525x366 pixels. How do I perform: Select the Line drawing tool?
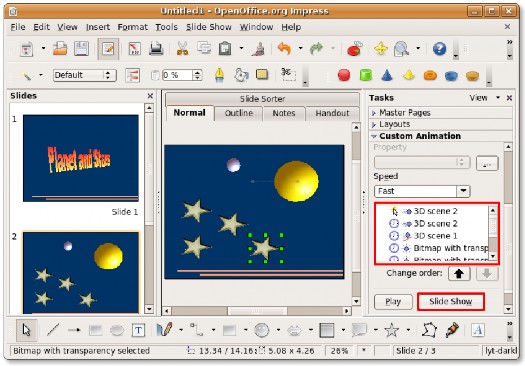click(x=53, y=330)
